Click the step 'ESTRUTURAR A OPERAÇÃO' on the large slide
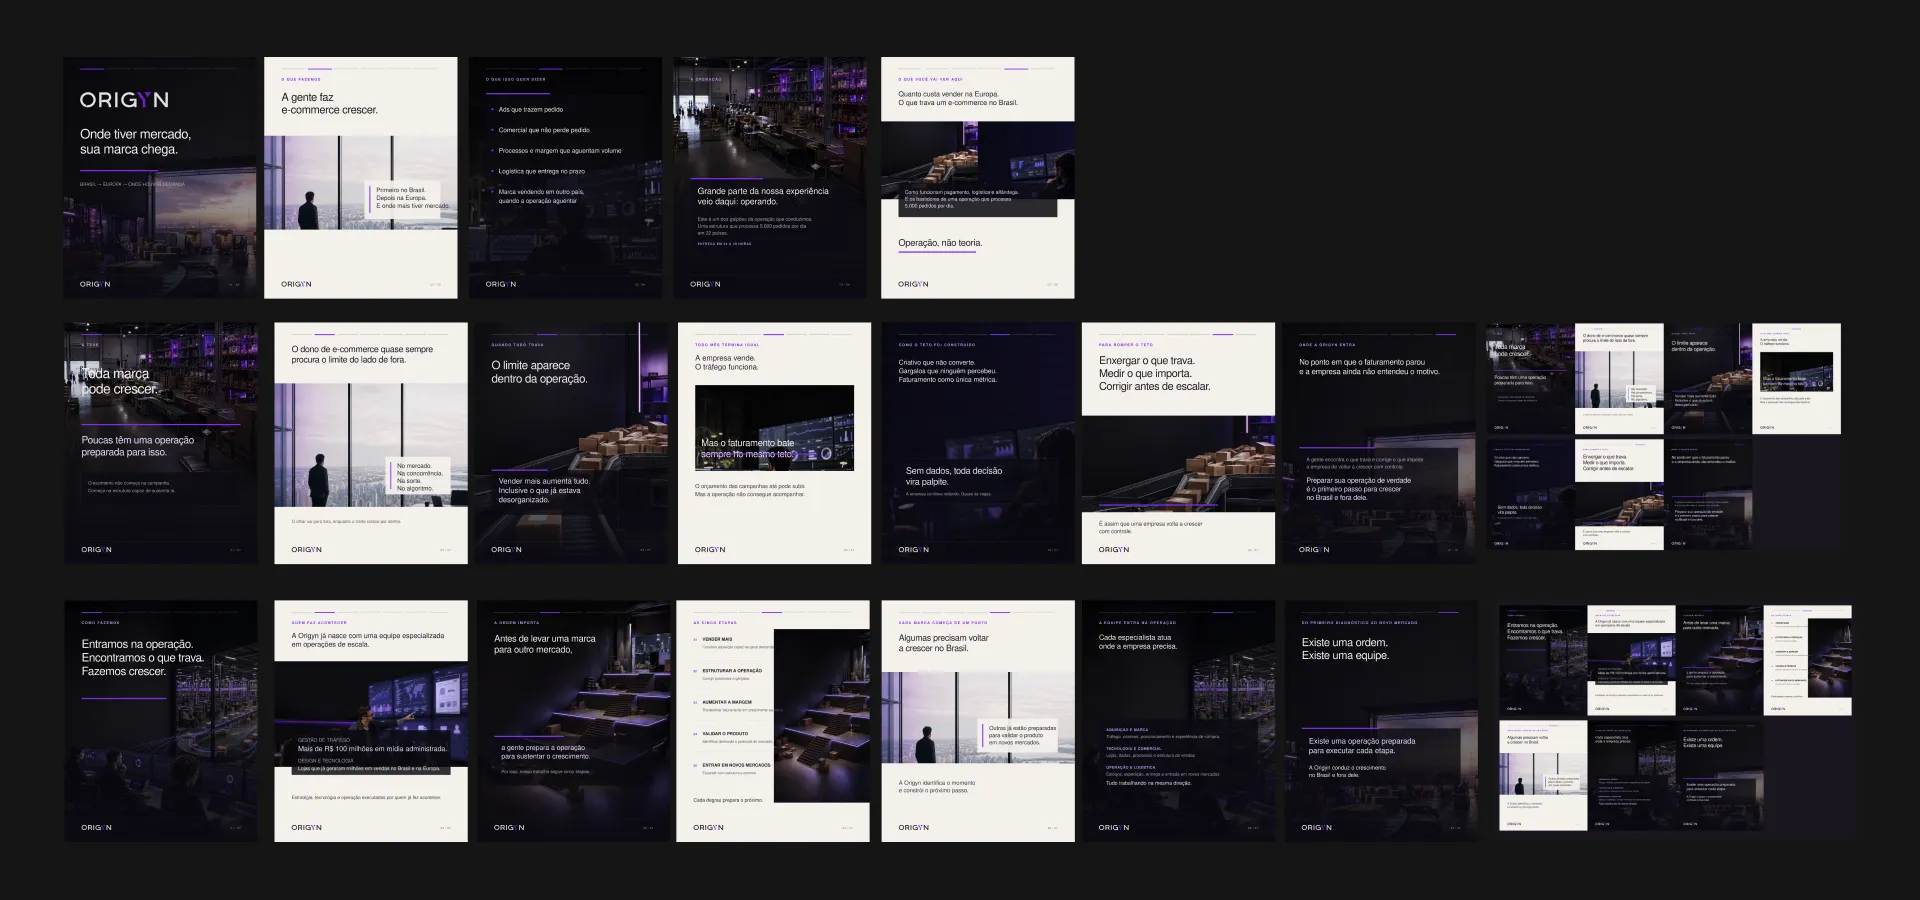The image size is (1920, 900). [x=732, y=671]
